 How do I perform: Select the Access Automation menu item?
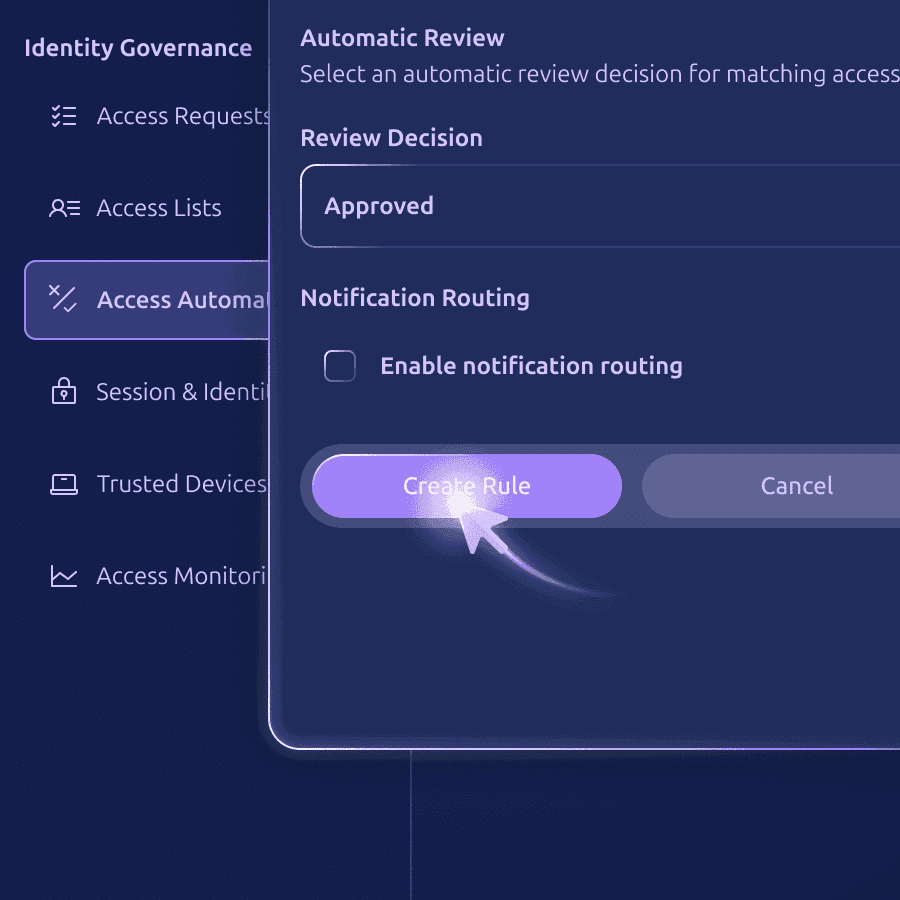180,300
